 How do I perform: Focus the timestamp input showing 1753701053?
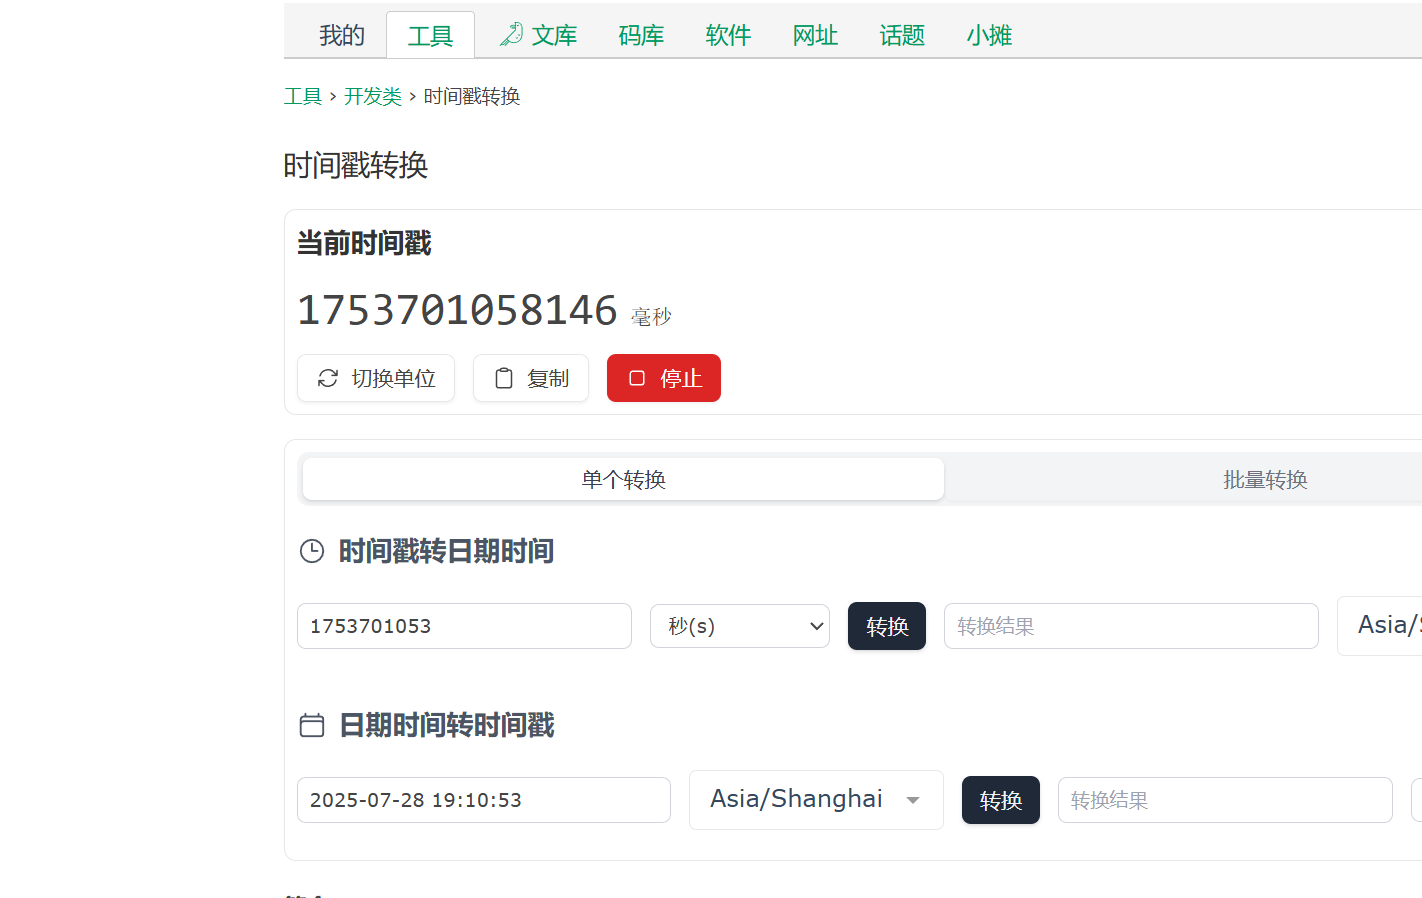point(464,626)
